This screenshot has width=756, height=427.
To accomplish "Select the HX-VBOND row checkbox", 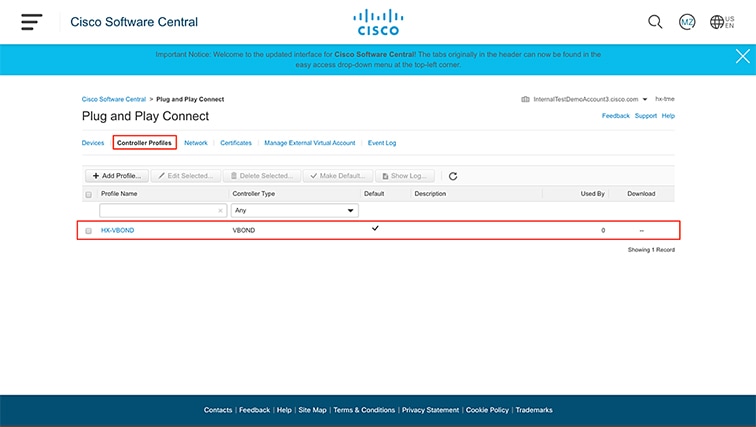I will 88,231.
